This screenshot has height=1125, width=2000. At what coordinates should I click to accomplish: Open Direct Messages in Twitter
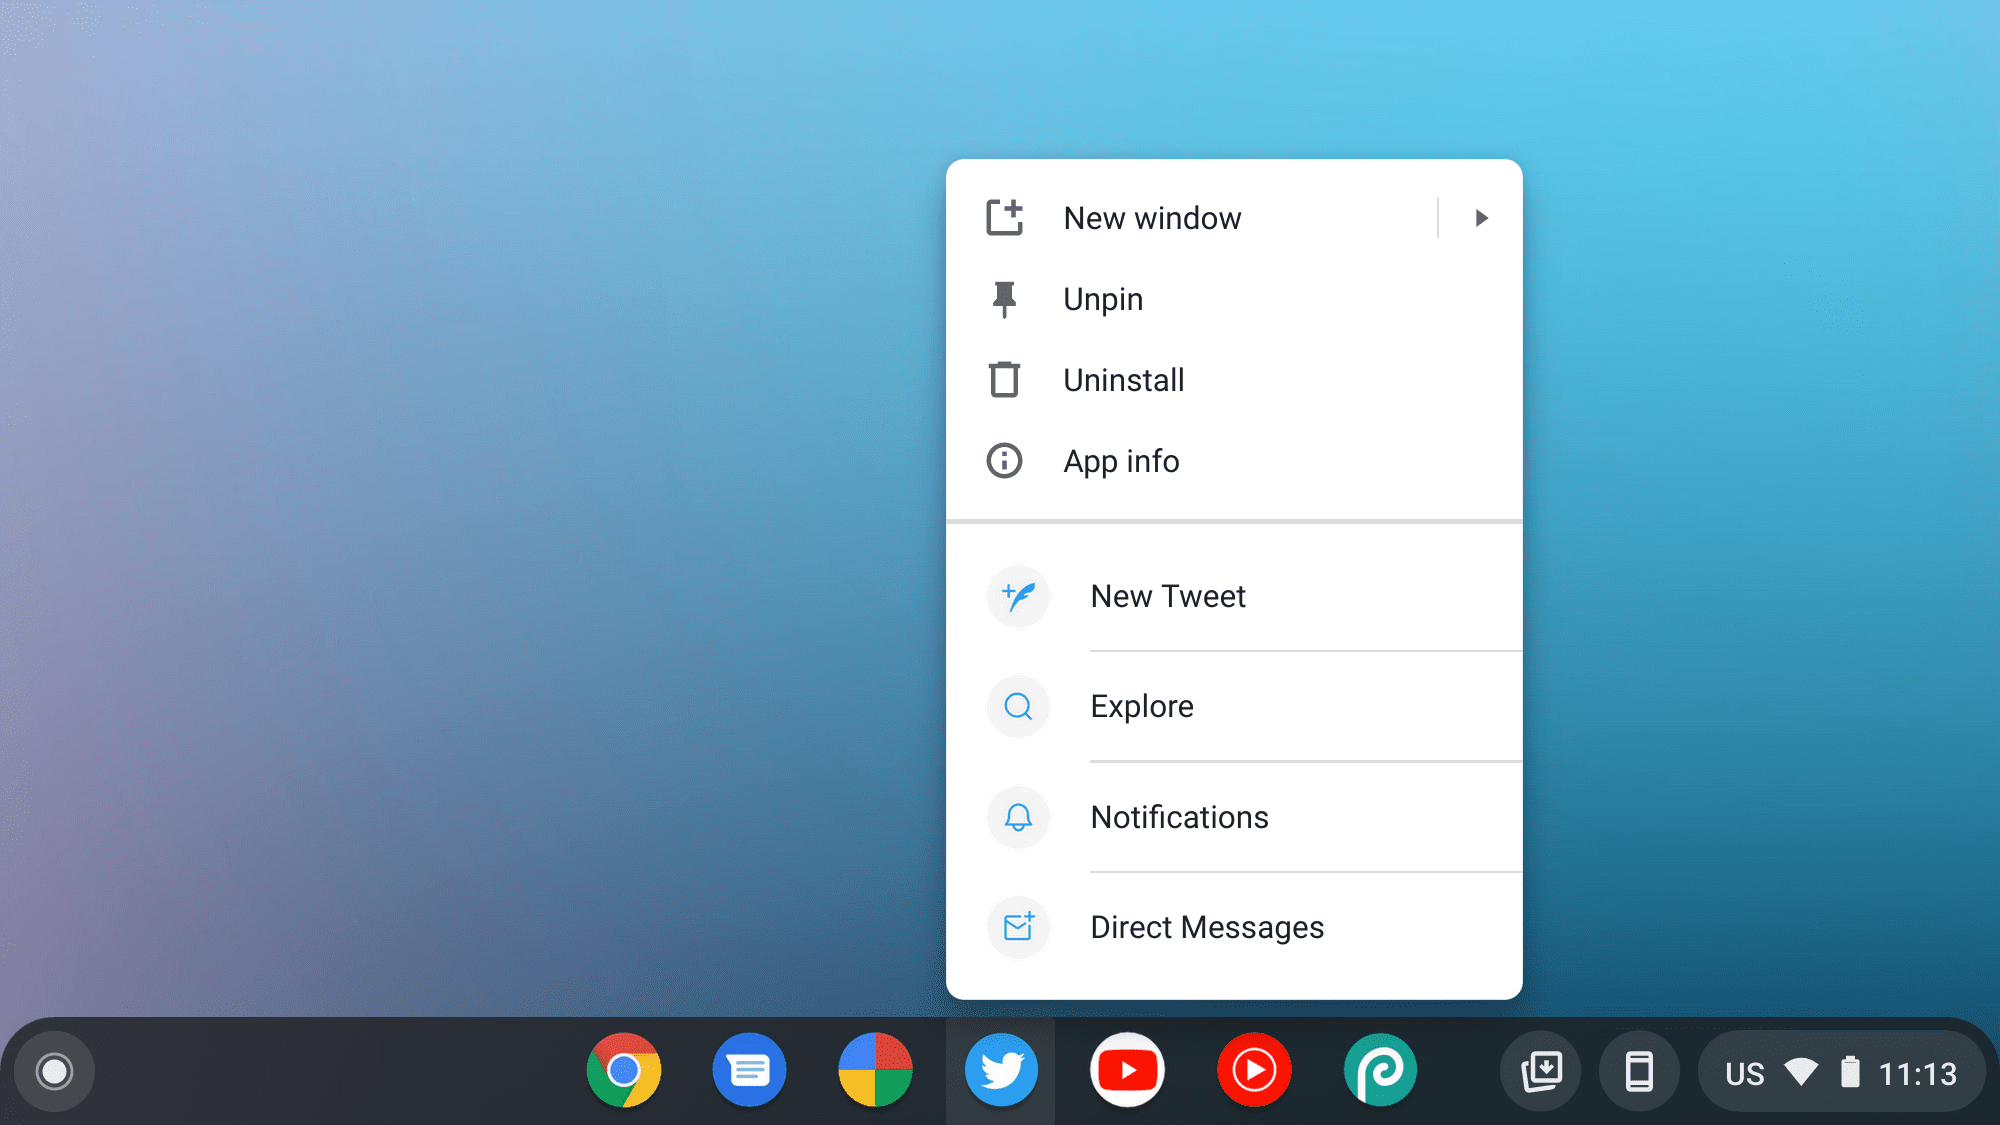pyautogui.click(x=1207, y=926)
